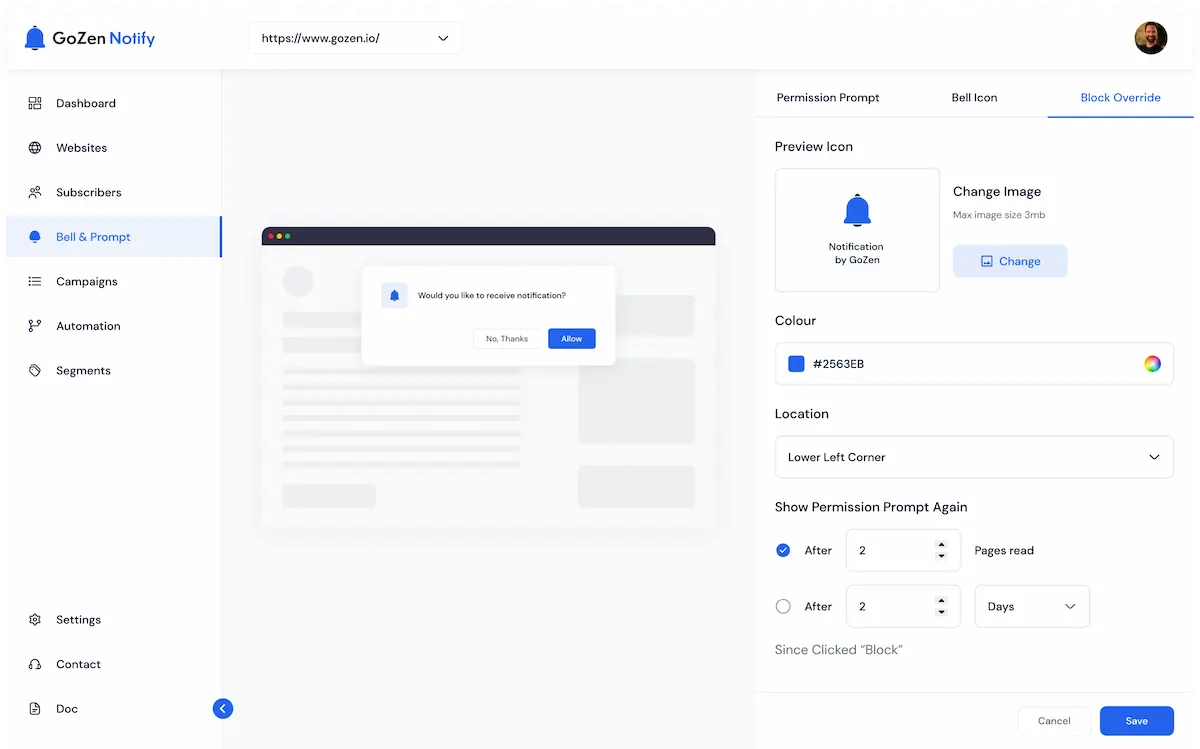Increase the Pages read number stepper

pyautogui.click(x=941, y=545)
